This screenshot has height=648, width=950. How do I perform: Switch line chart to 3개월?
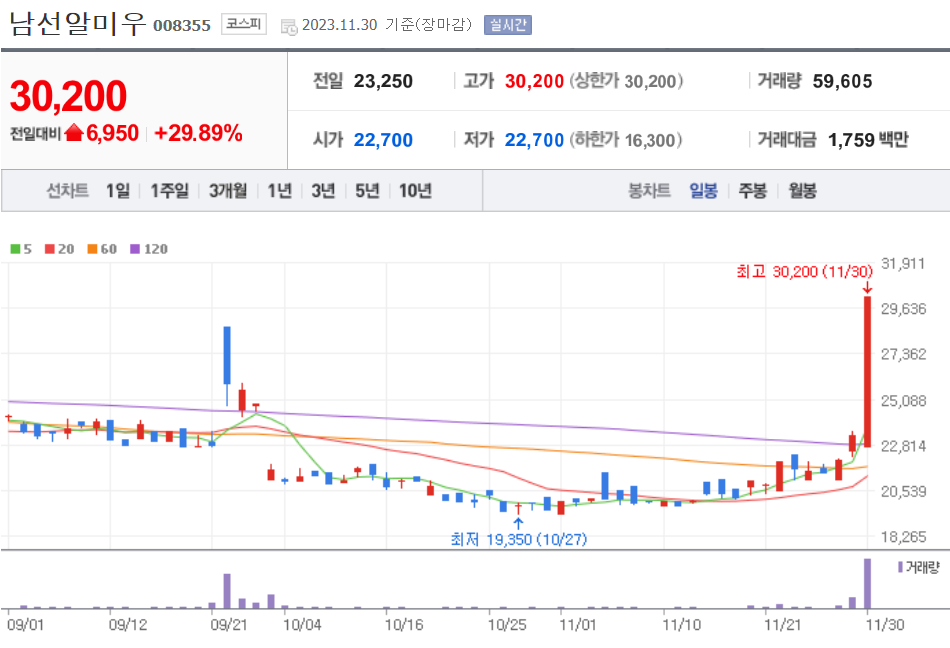click(228, 191)
